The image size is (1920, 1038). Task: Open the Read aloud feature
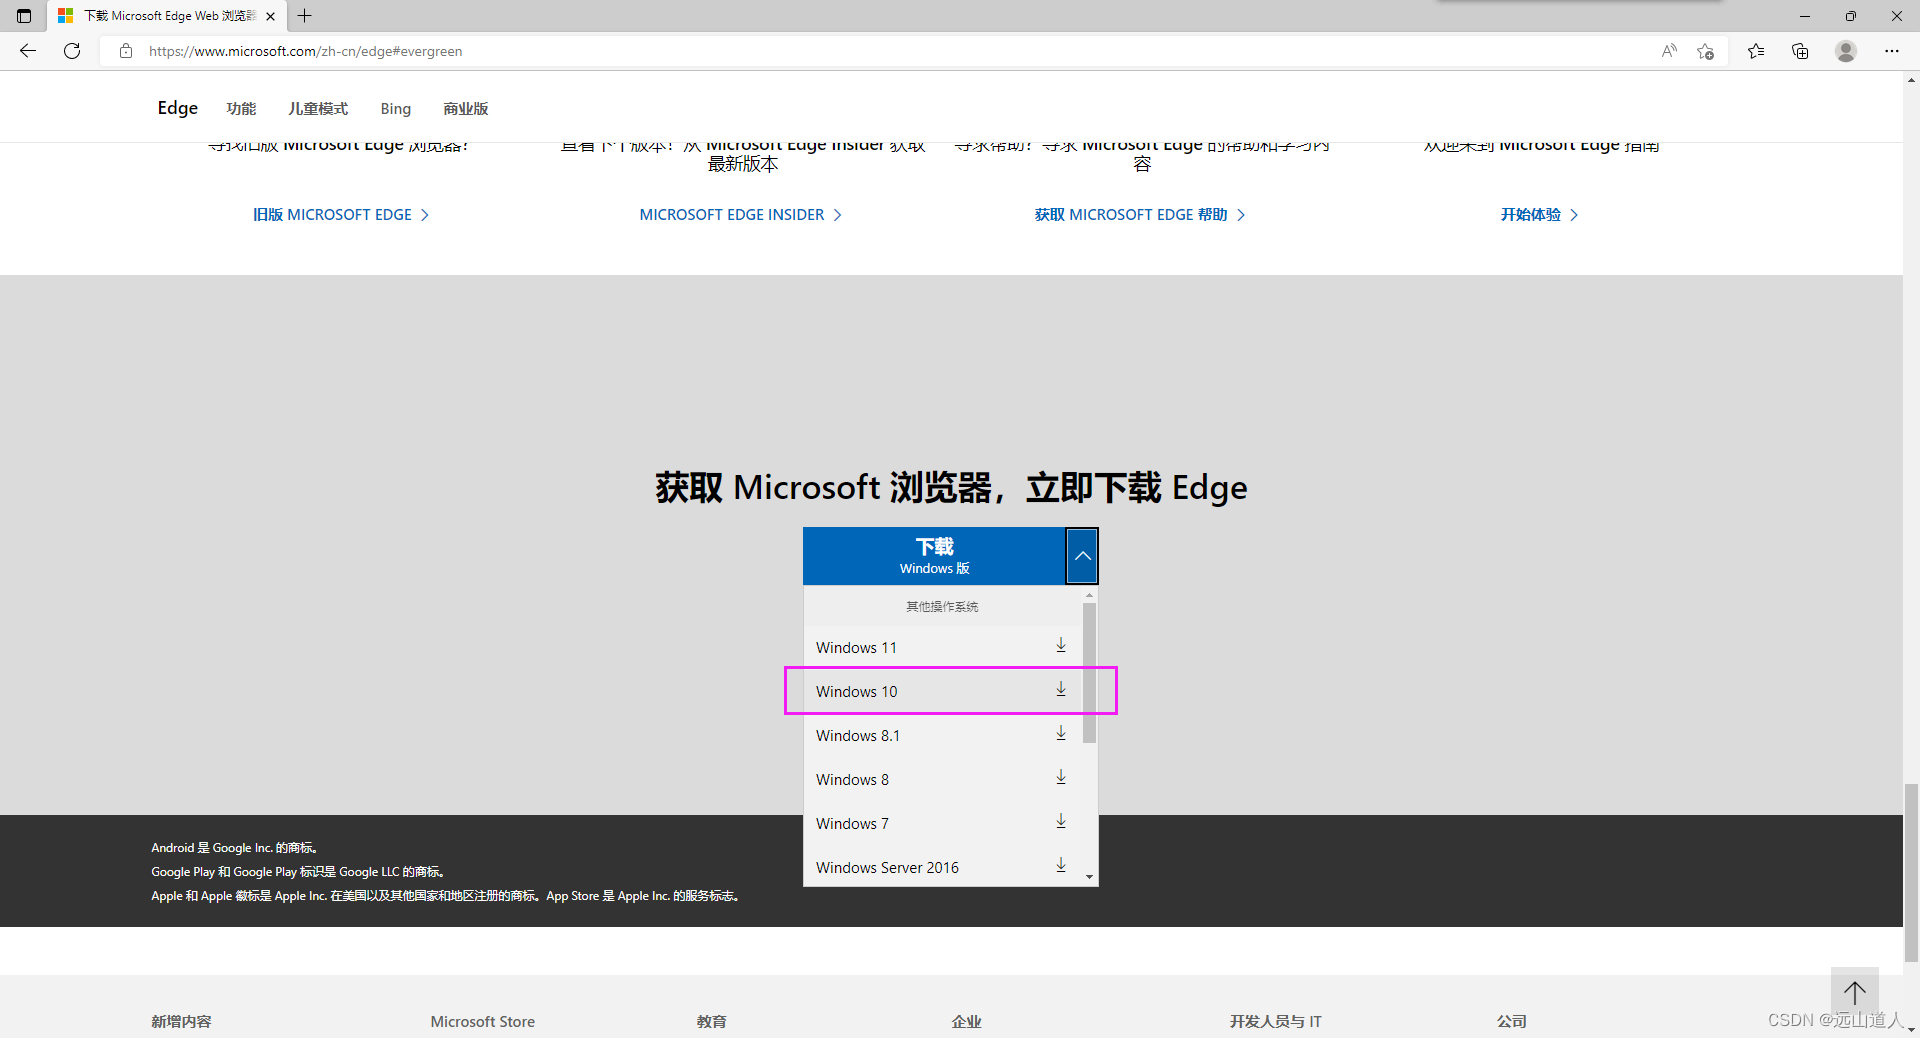tap(1669, 51)
